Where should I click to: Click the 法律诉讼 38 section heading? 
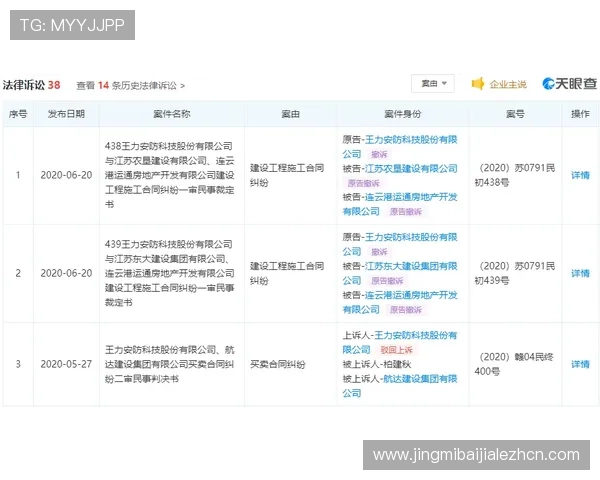pos(31,85)
